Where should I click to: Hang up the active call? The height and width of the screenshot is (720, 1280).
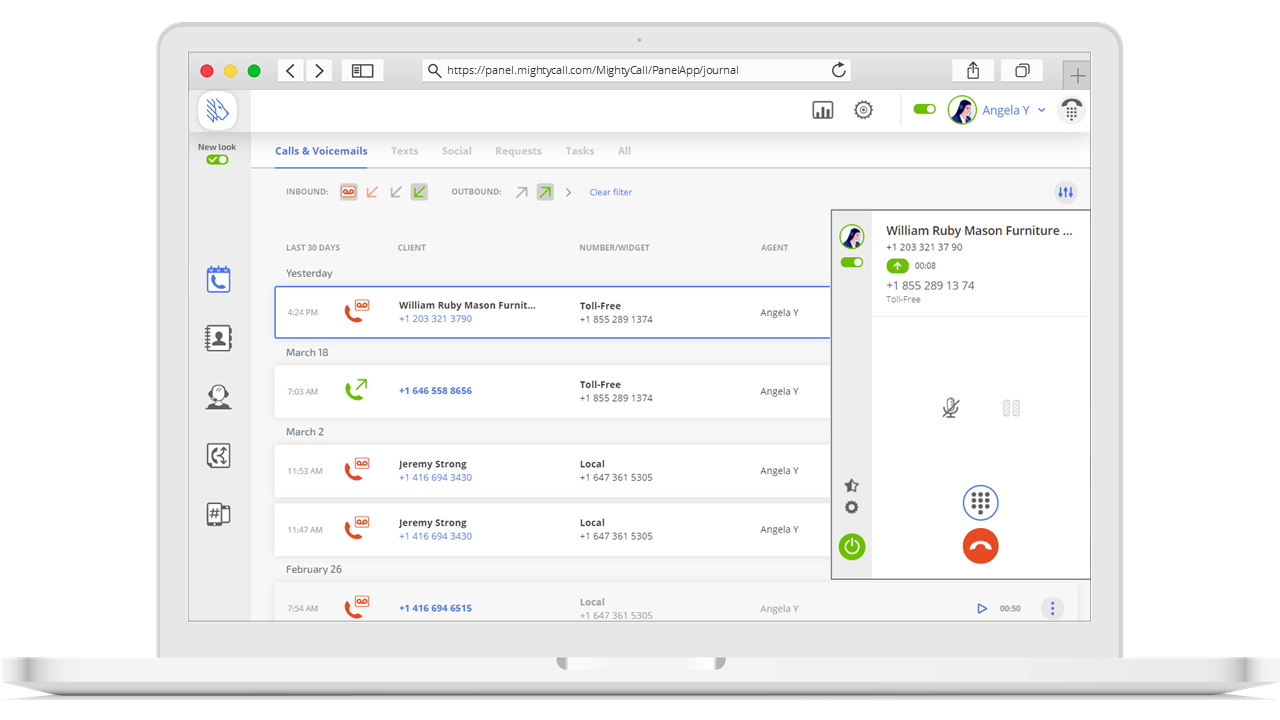coord(980,545)
